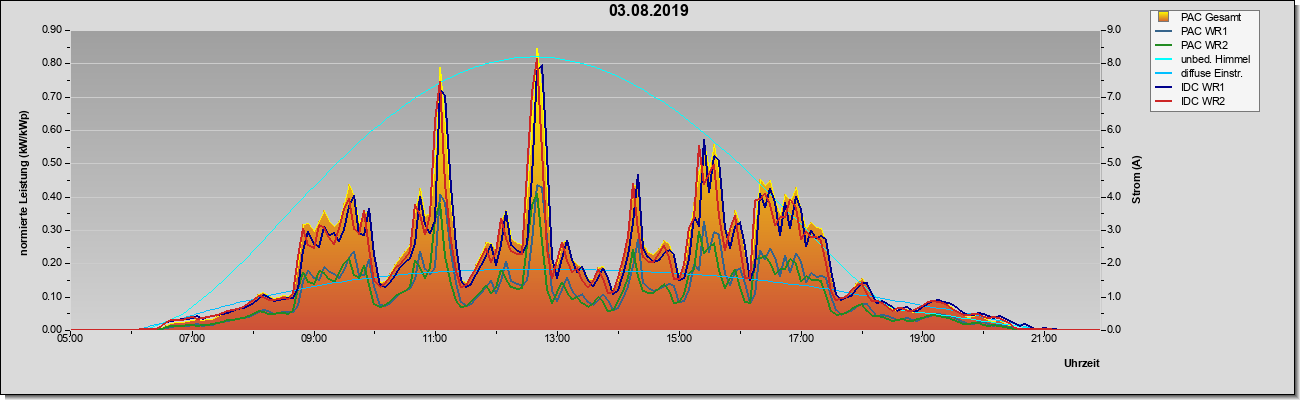This screenshot has height=400, width=1300.
Task: Click the chart title 03.08.2019
Action: pyautogui.click(x=649, y=11)
